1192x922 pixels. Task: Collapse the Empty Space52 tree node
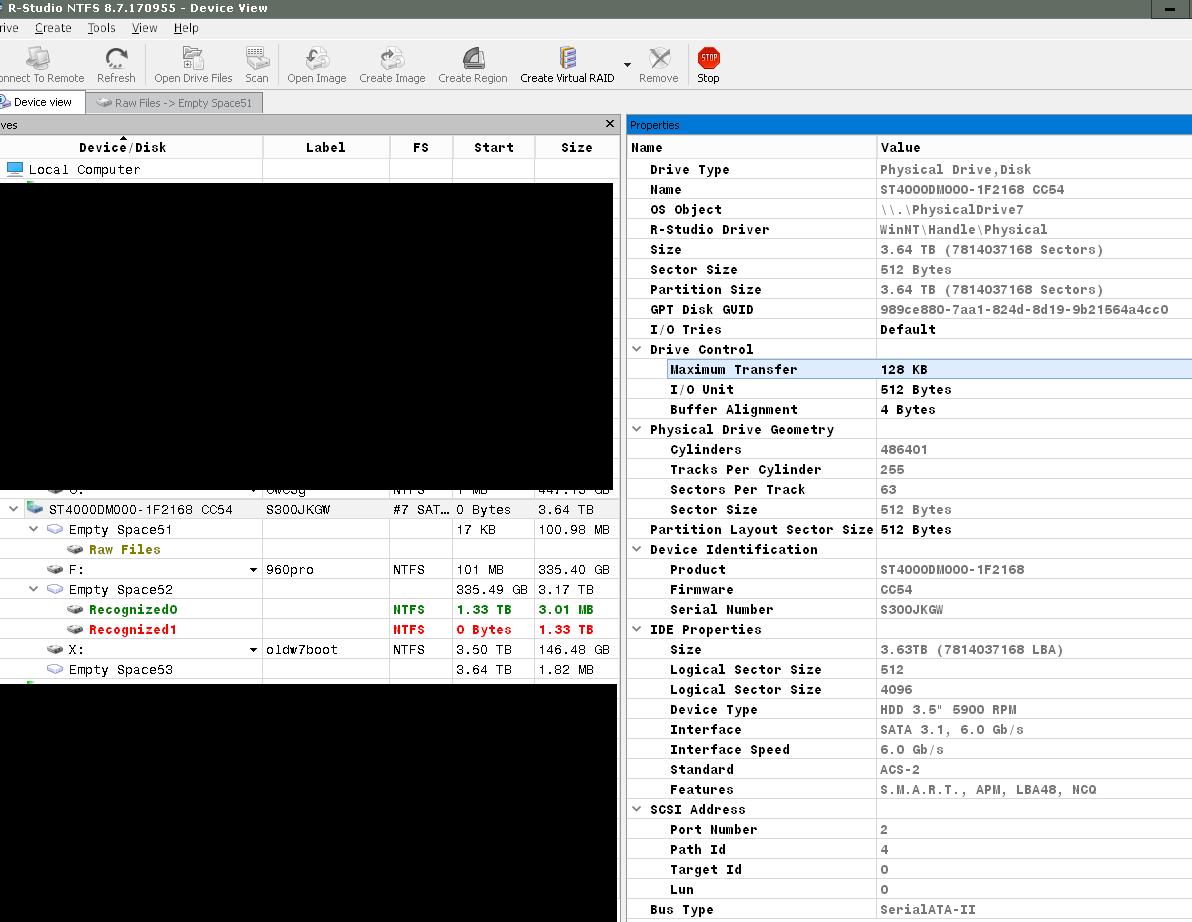(x=34, y=589)
